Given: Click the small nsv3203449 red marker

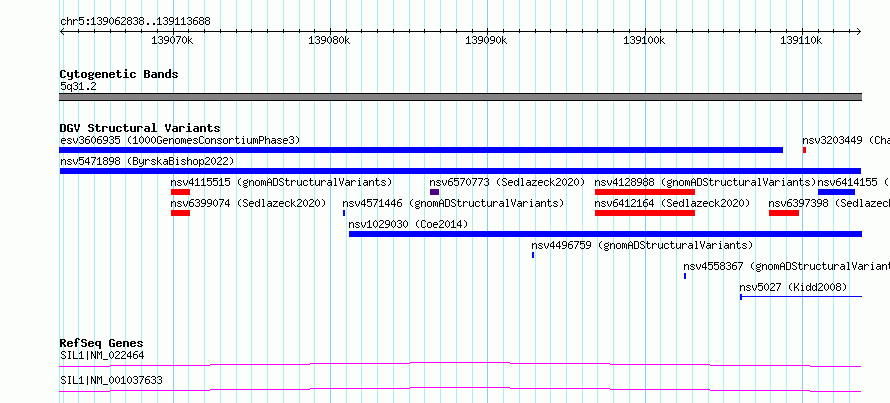Looking at the screenshot, I should 804,150.
